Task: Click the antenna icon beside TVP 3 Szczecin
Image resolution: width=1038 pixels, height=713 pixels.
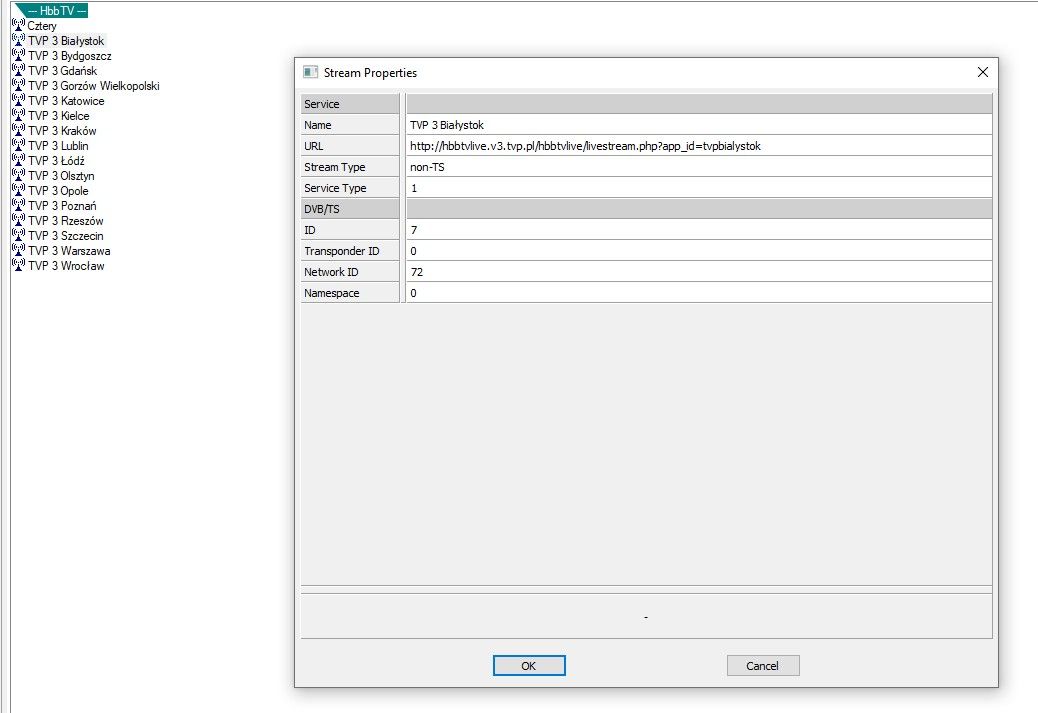Action: 19,236
